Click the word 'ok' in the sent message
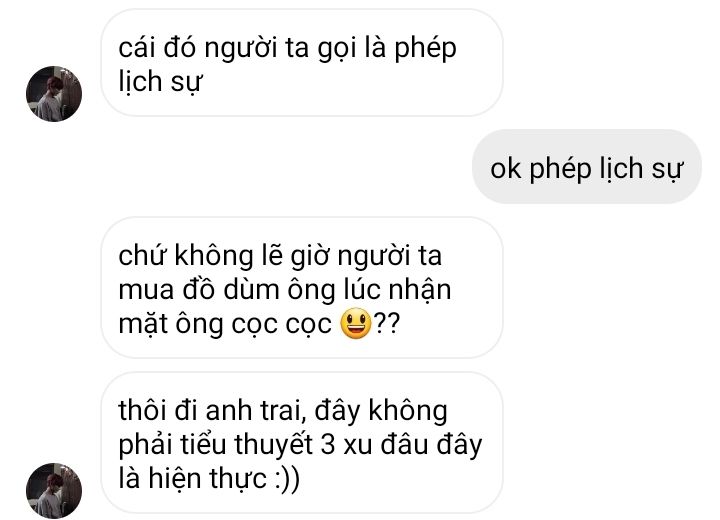 pos(506,169)
